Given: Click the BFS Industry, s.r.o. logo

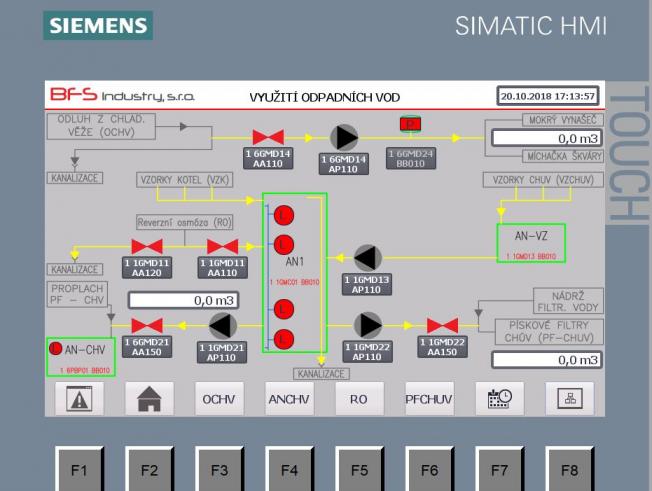Looking at the screenshot, I should click(x=122, y=95).
